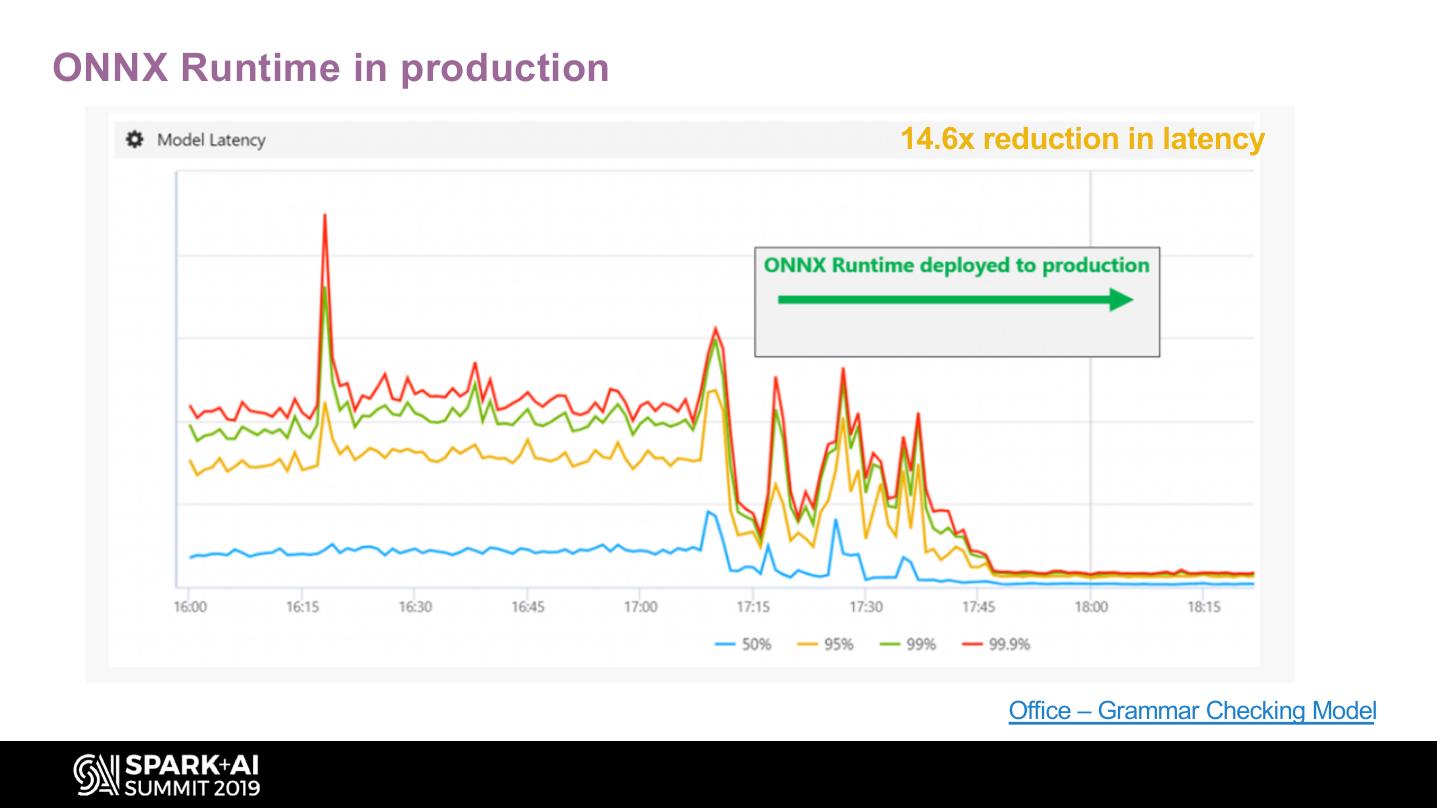The width and height of the screenshot is (1440, 811).
Task: Click the gear icon beside Model Latency
Action: [133, 140]
